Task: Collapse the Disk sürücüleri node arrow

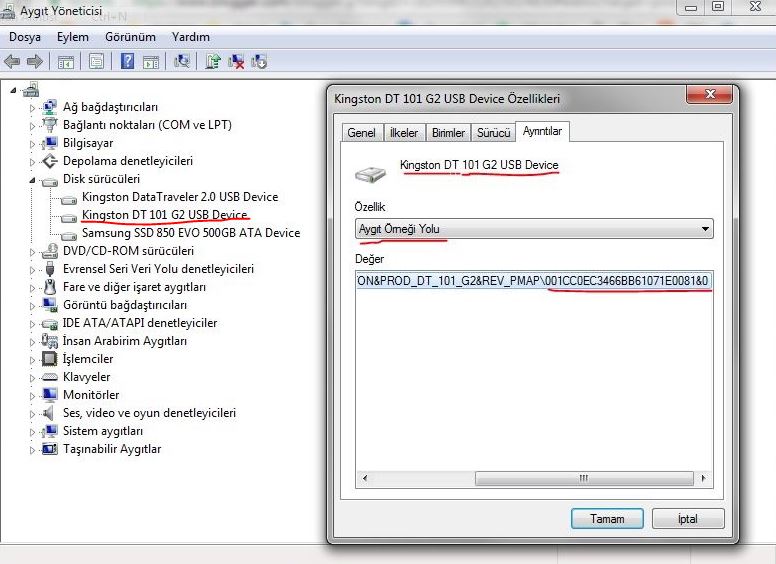Action: (x=33, y=180)
